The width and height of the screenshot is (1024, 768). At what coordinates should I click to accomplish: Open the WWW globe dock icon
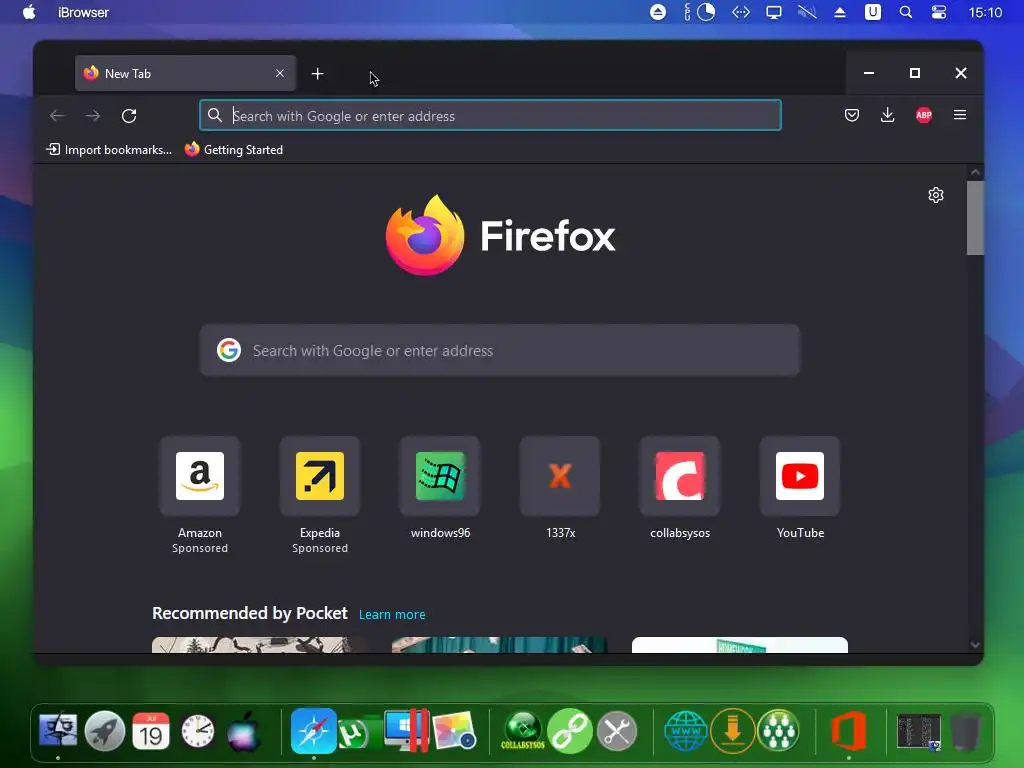[685, 731]
